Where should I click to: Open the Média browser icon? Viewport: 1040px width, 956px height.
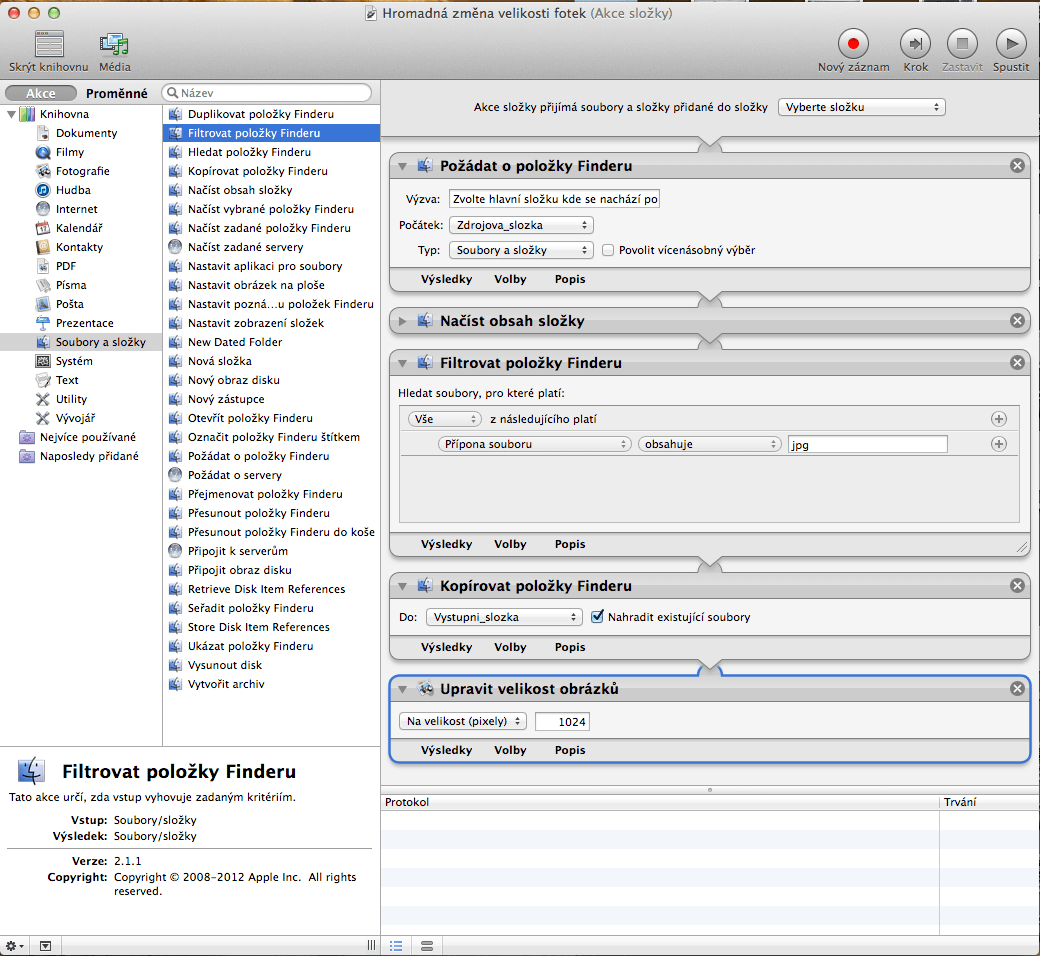[114, 44]
